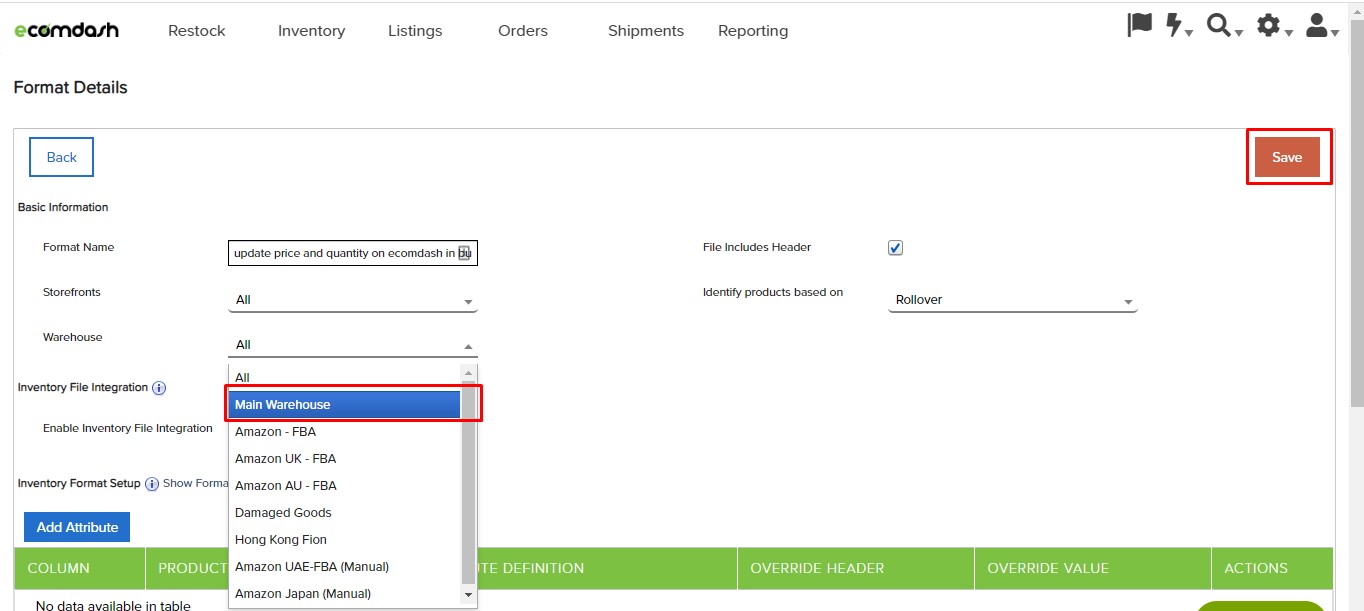Click the warehouse dropdown list scrollbar thumb
The width and height of the screenshot is (1364, 611).
coord(468,482)
